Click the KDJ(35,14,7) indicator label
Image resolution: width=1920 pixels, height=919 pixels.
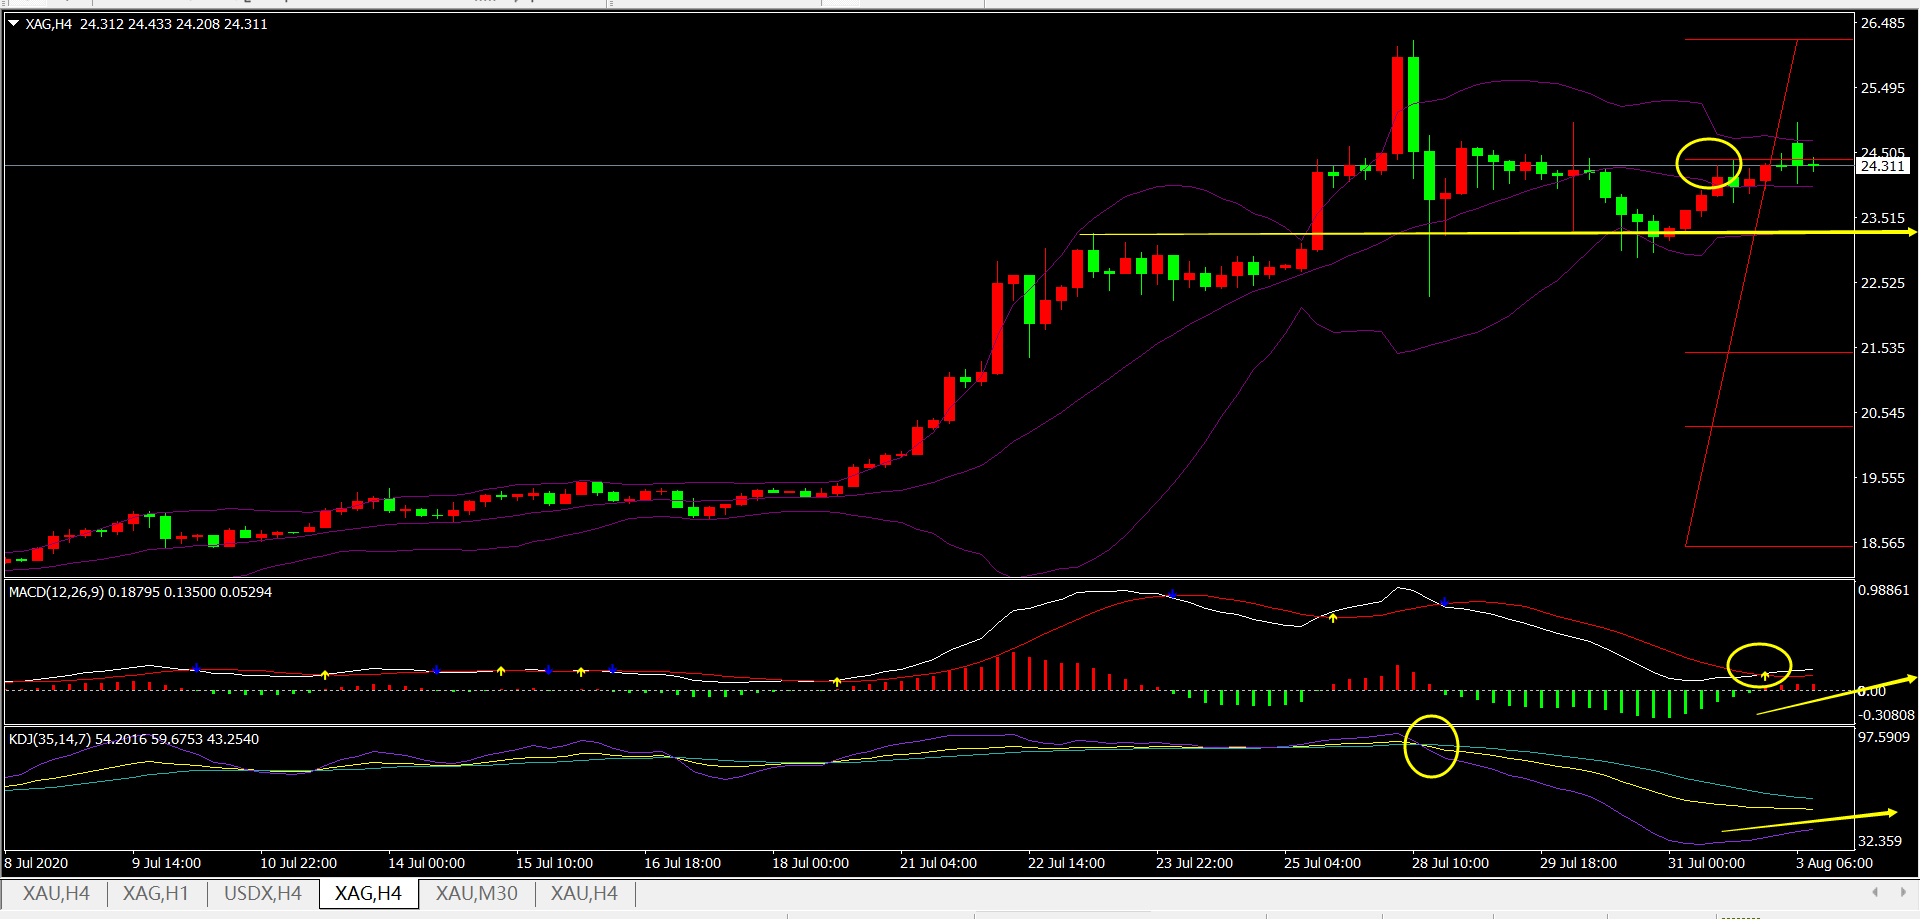(134, 739)
